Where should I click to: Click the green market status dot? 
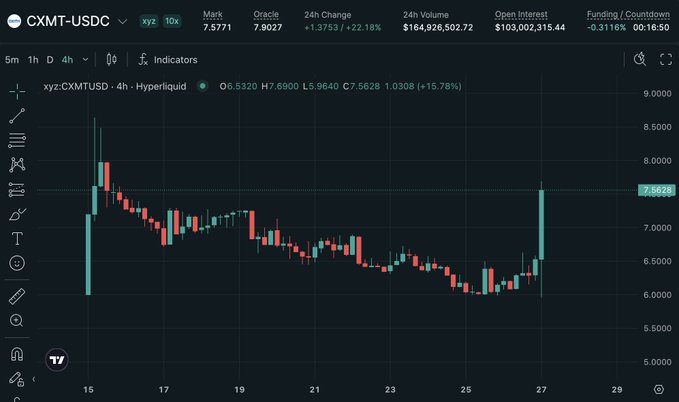tap(202, 86)
